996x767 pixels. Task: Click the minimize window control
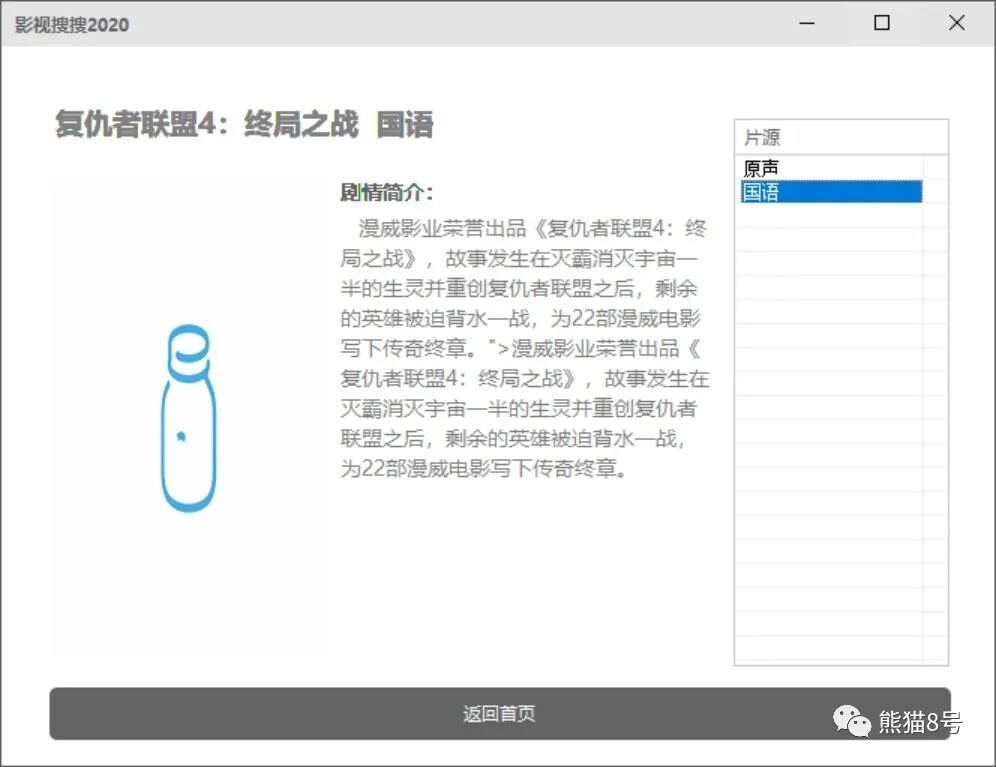pyautogui.click(x=805, y=22)
